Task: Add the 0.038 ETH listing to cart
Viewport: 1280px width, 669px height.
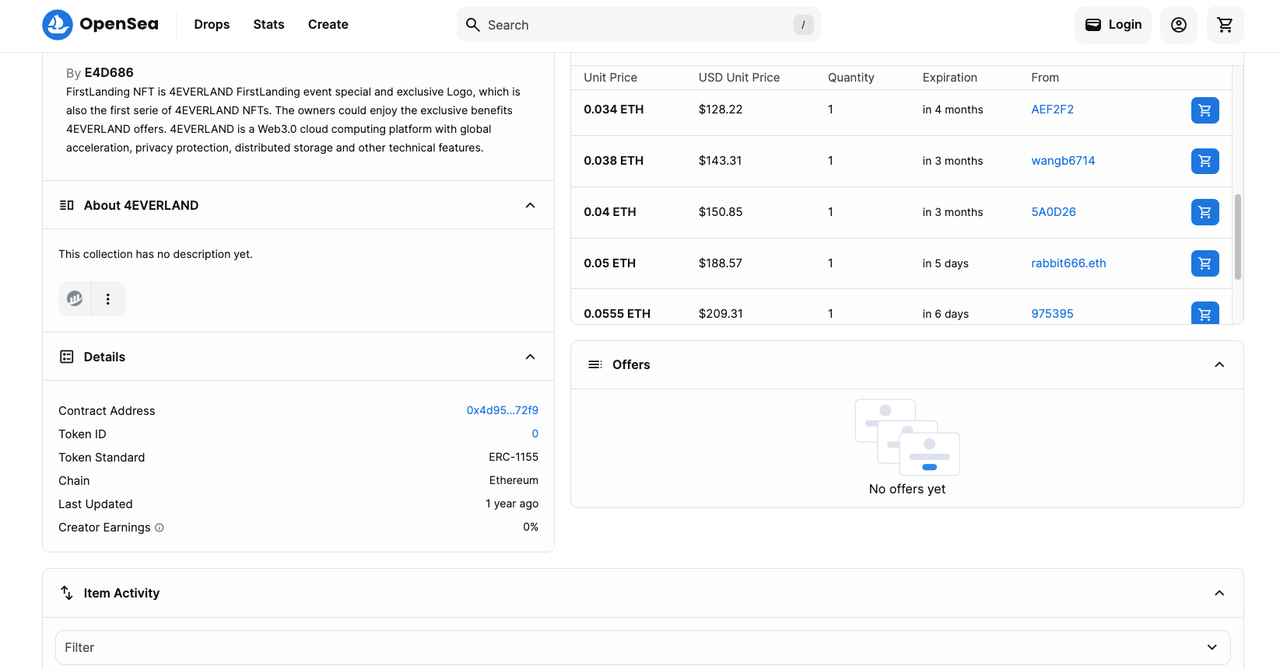Action: point(1205,161)
